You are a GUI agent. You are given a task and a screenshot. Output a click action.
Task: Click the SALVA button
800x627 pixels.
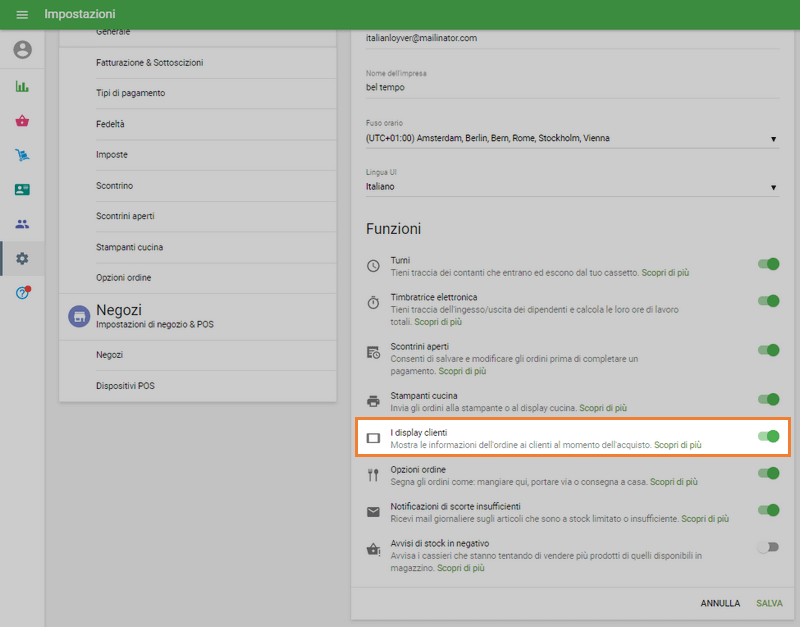pyautogui.click(x=769, y=603)
